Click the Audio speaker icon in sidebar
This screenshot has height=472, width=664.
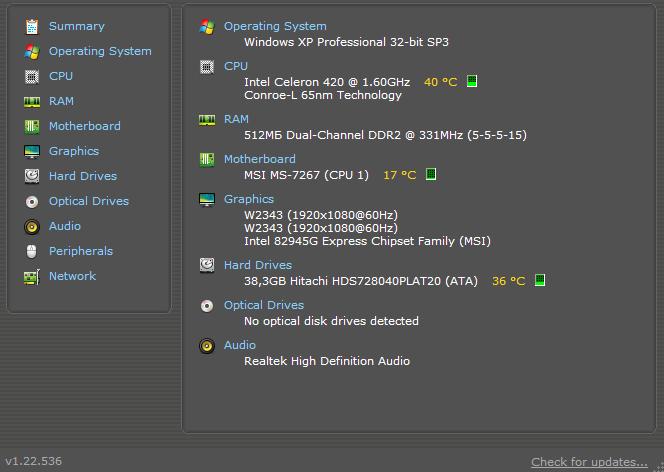click(x=32, y=226)
